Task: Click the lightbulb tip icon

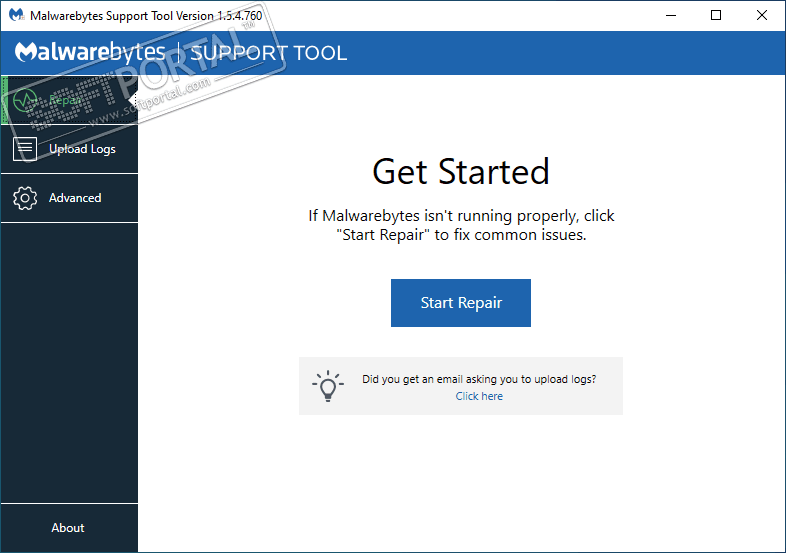Action: pyautogui.click(x=328, y=386)
